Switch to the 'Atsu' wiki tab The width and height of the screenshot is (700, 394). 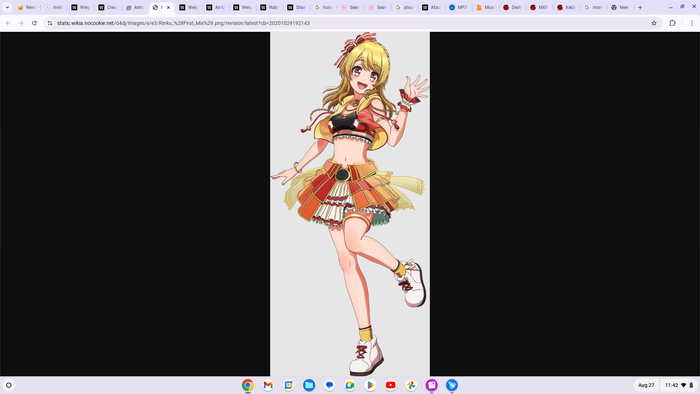click(x=431, y=7)
